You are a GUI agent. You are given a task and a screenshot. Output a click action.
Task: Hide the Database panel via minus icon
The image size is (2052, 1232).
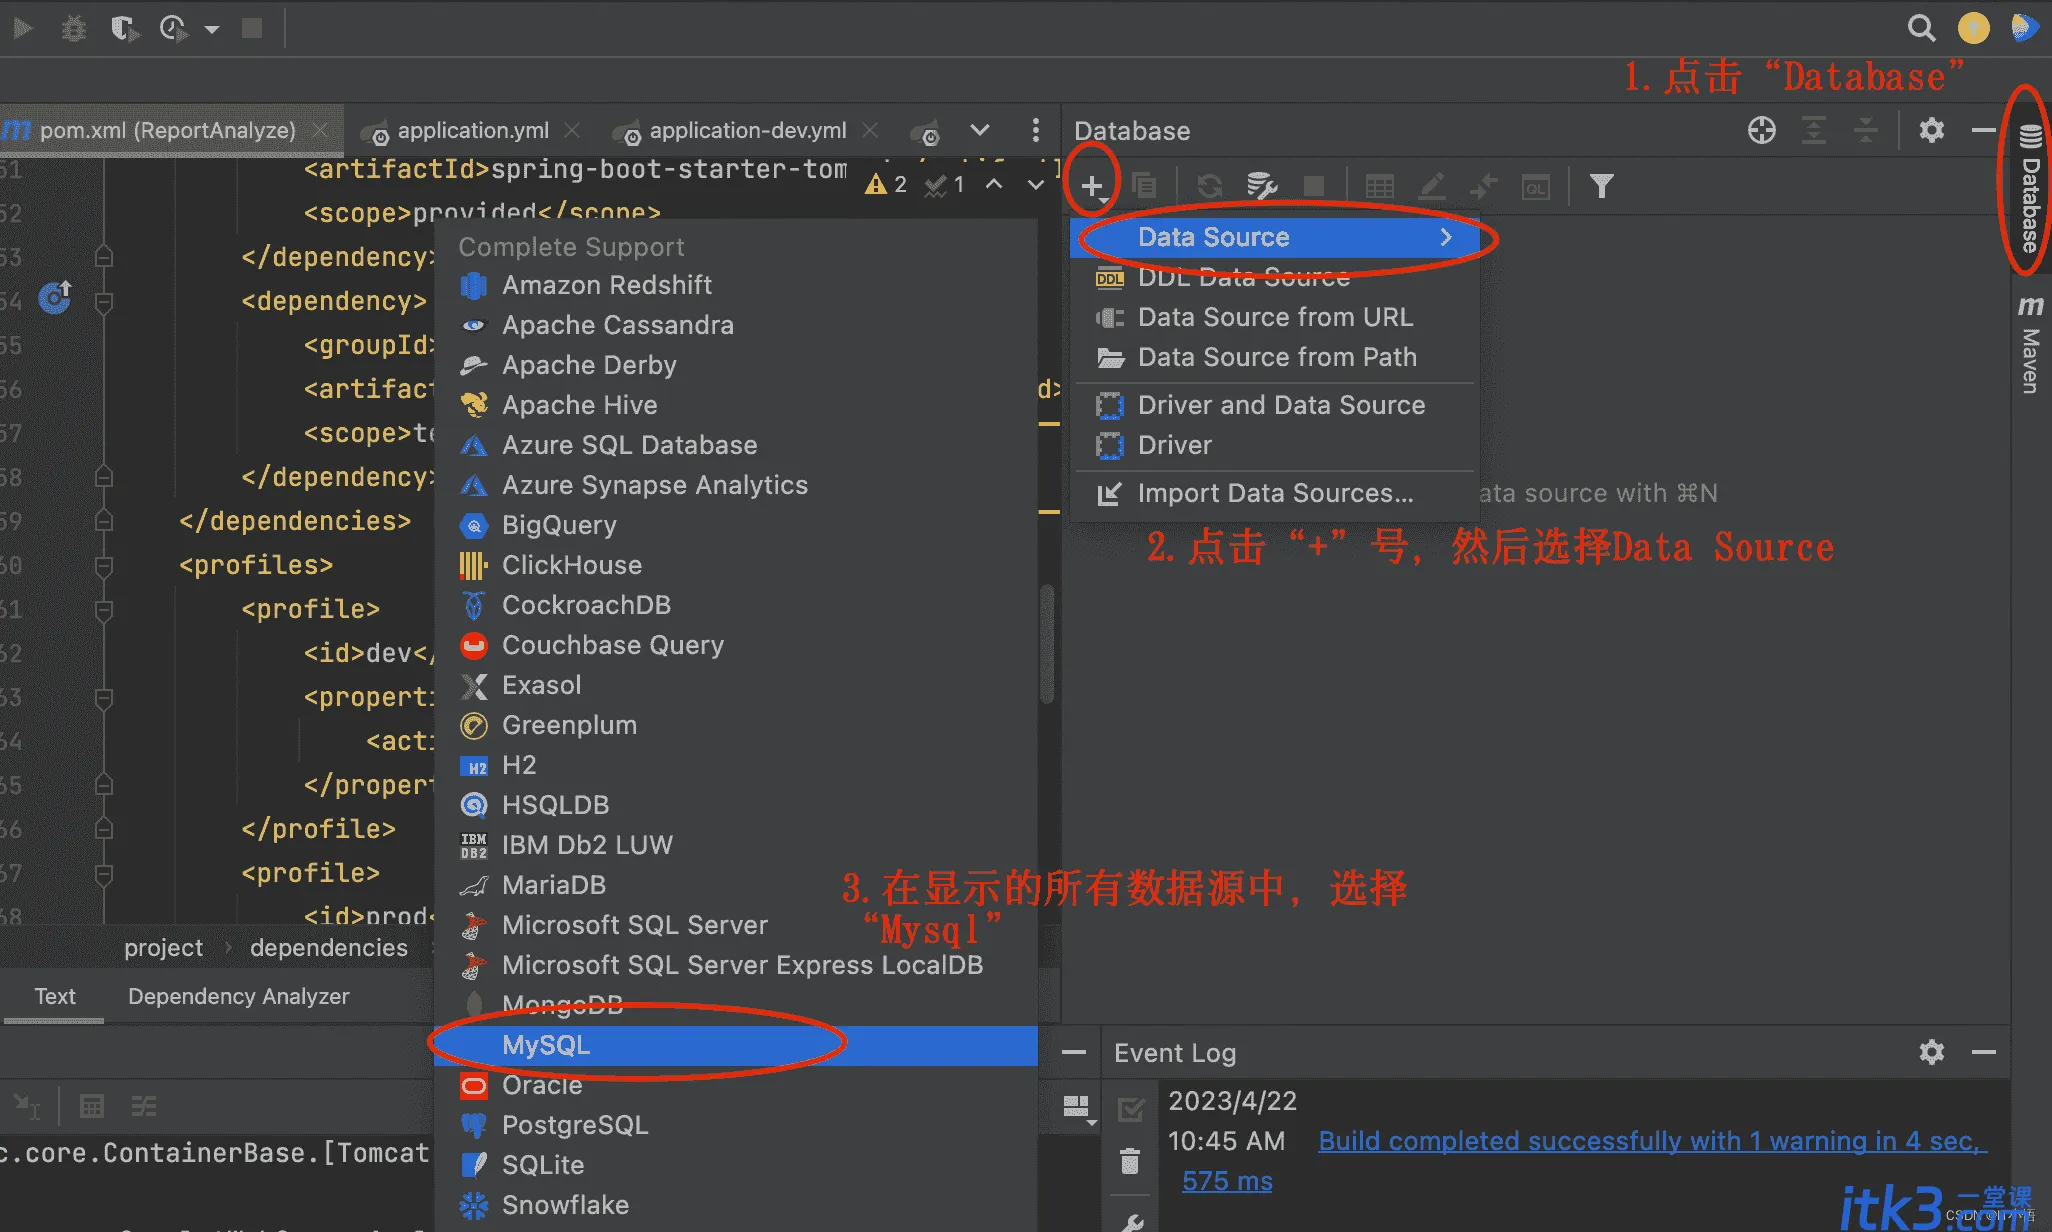[x=1984, y=130]
